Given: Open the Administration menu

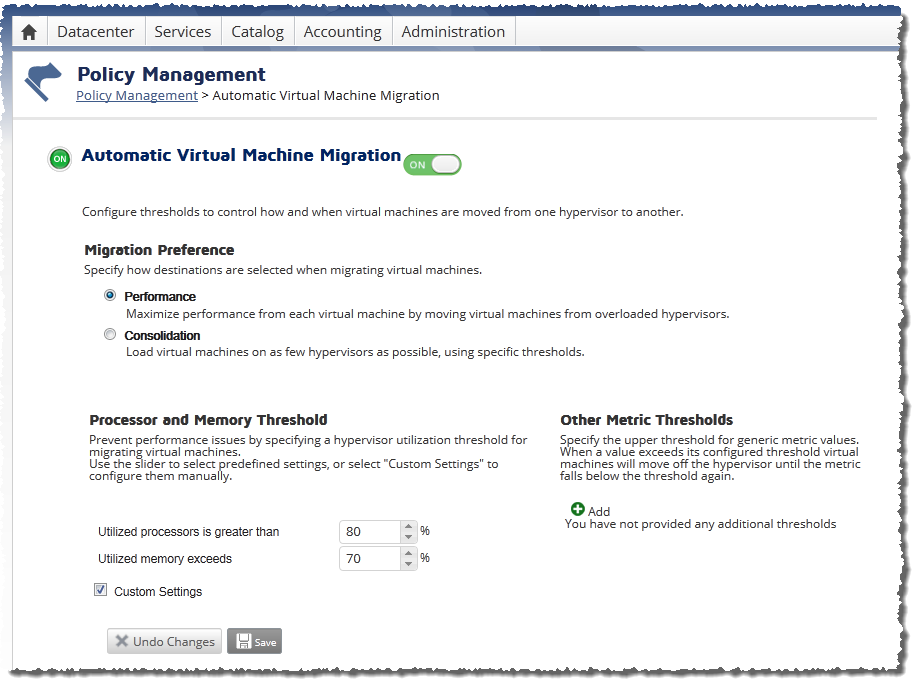Looking at the screenshot, I should point(453,32).
